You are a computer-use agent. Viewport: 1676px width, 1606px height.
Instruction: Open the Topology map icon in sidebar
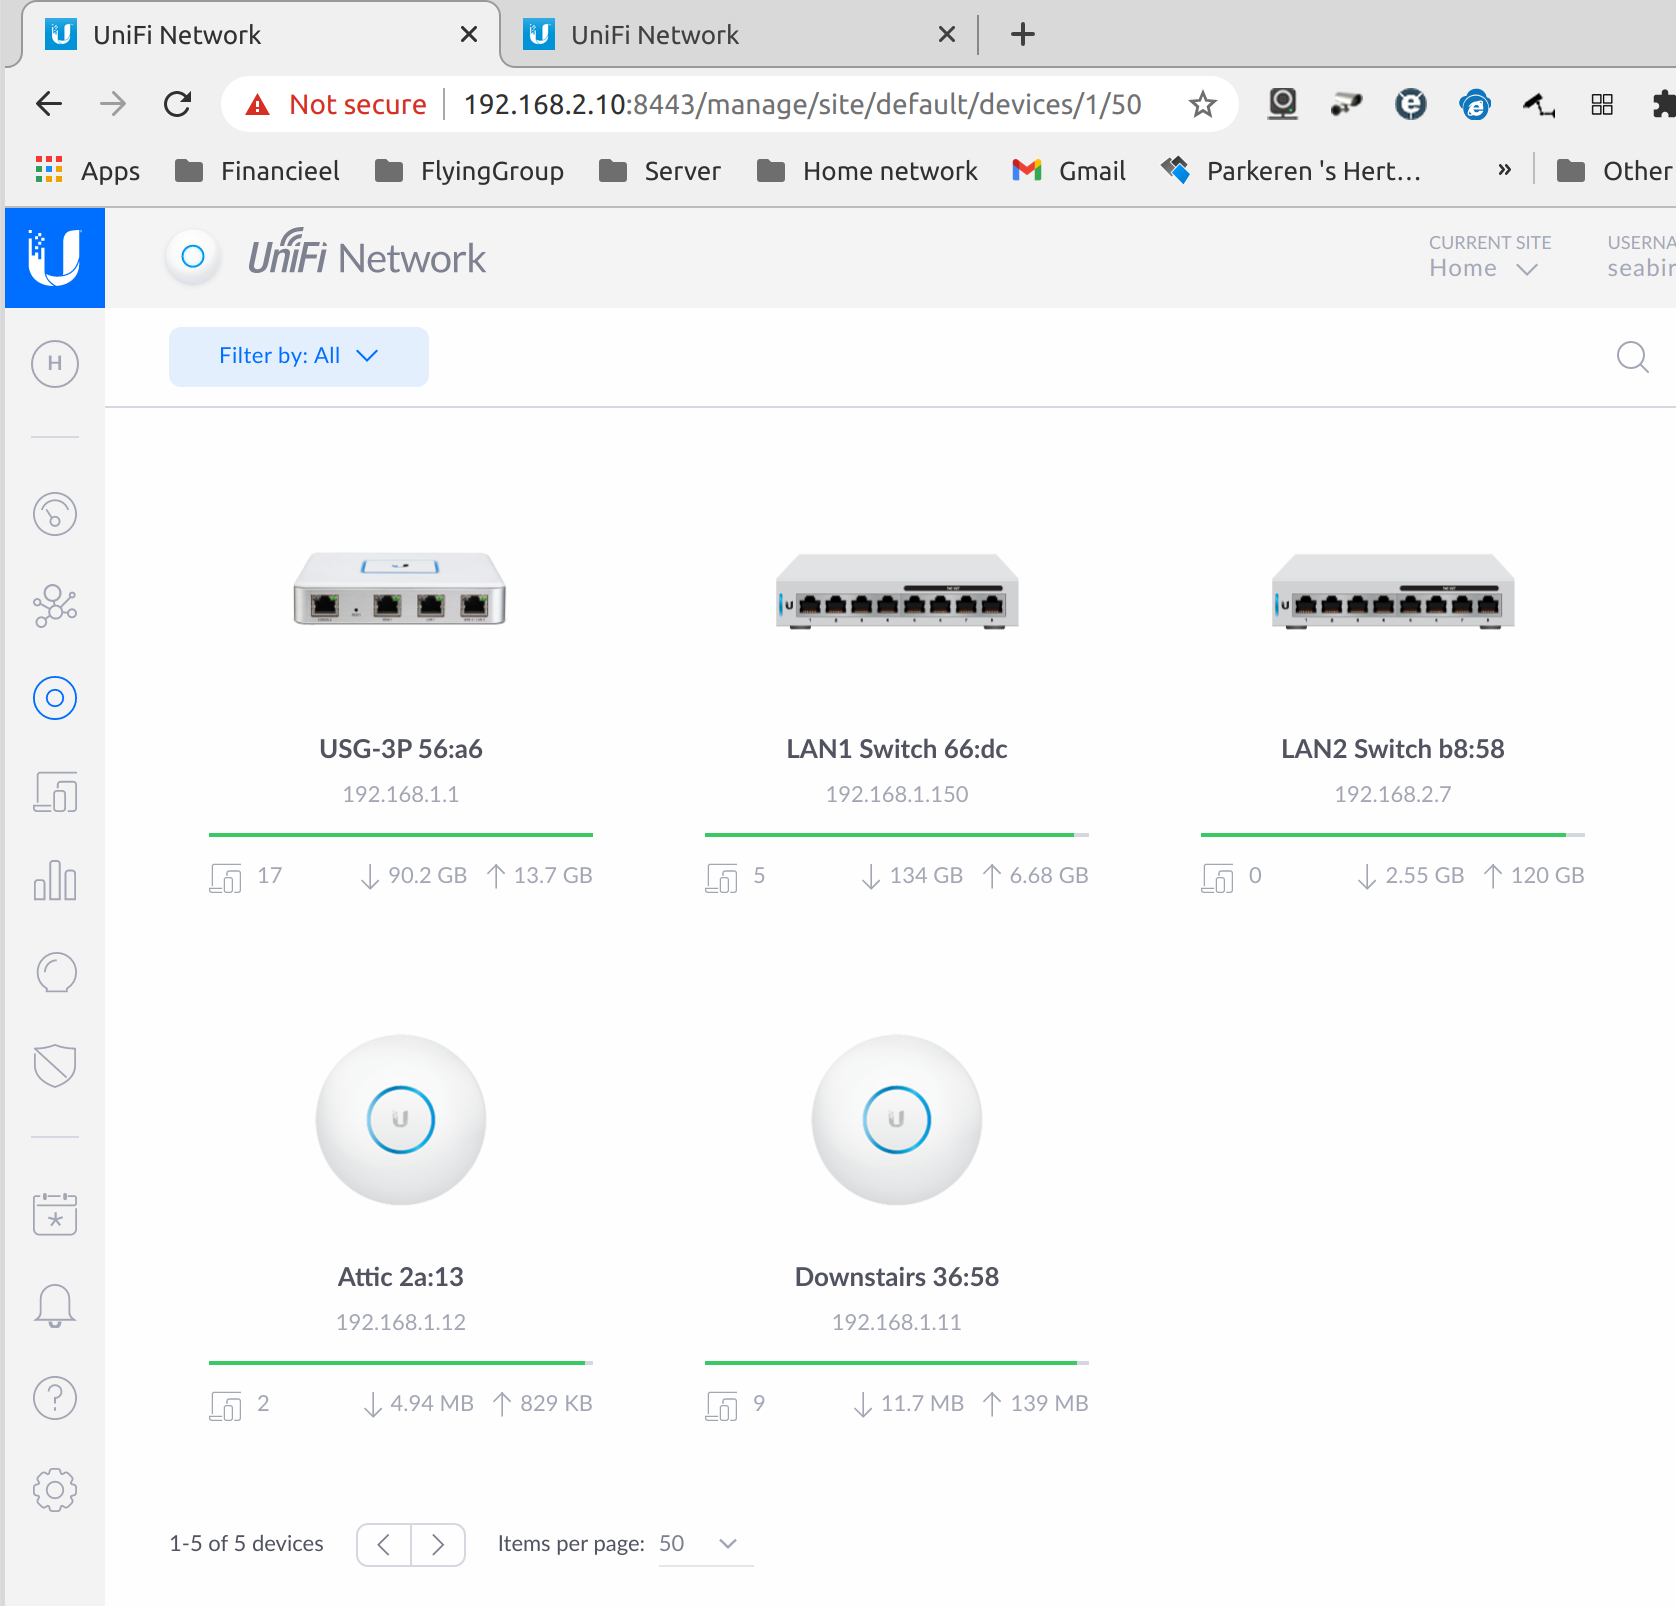click(55, 606)
